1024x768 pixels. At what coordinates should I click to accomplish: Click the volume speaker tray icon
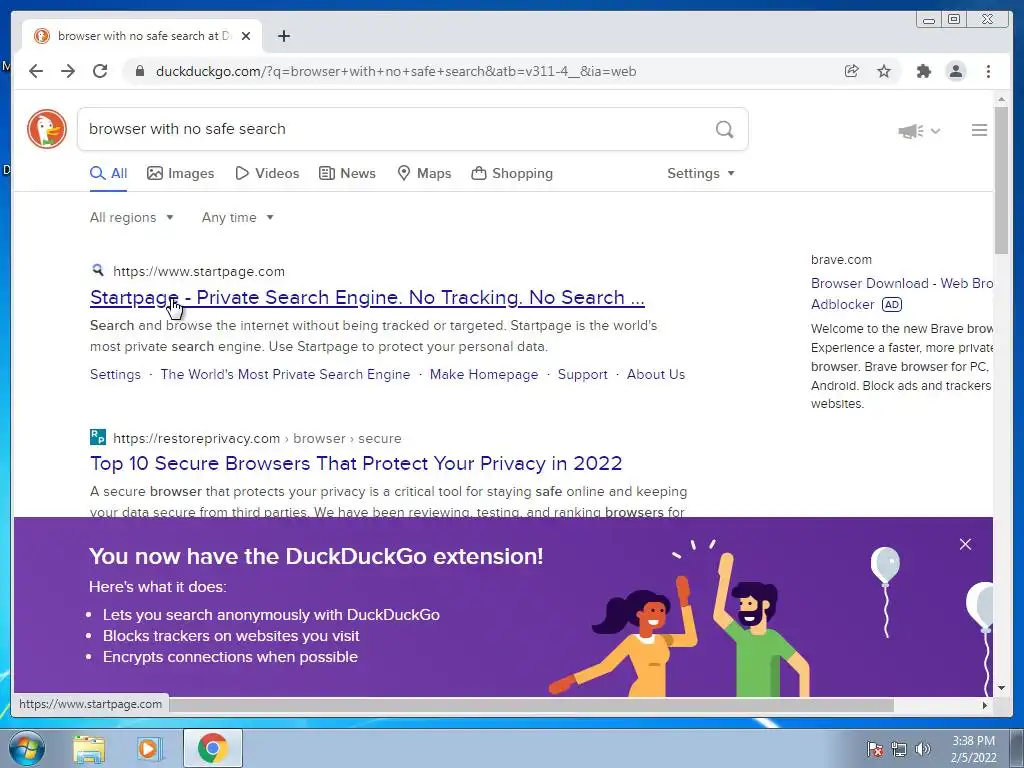click(923, 749)
